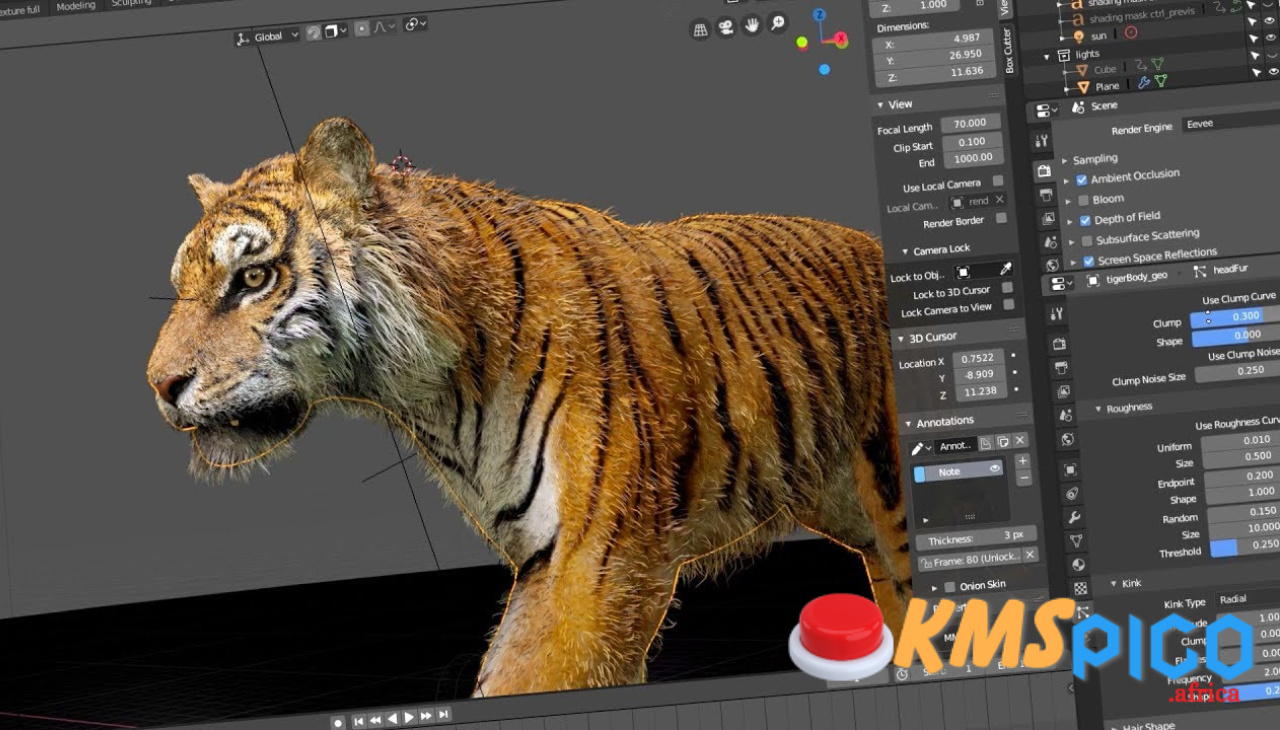This screenshot has width=1280, height=730.
Task: Enable the Use Local Camera checkbox
Action: coord(997,181)
